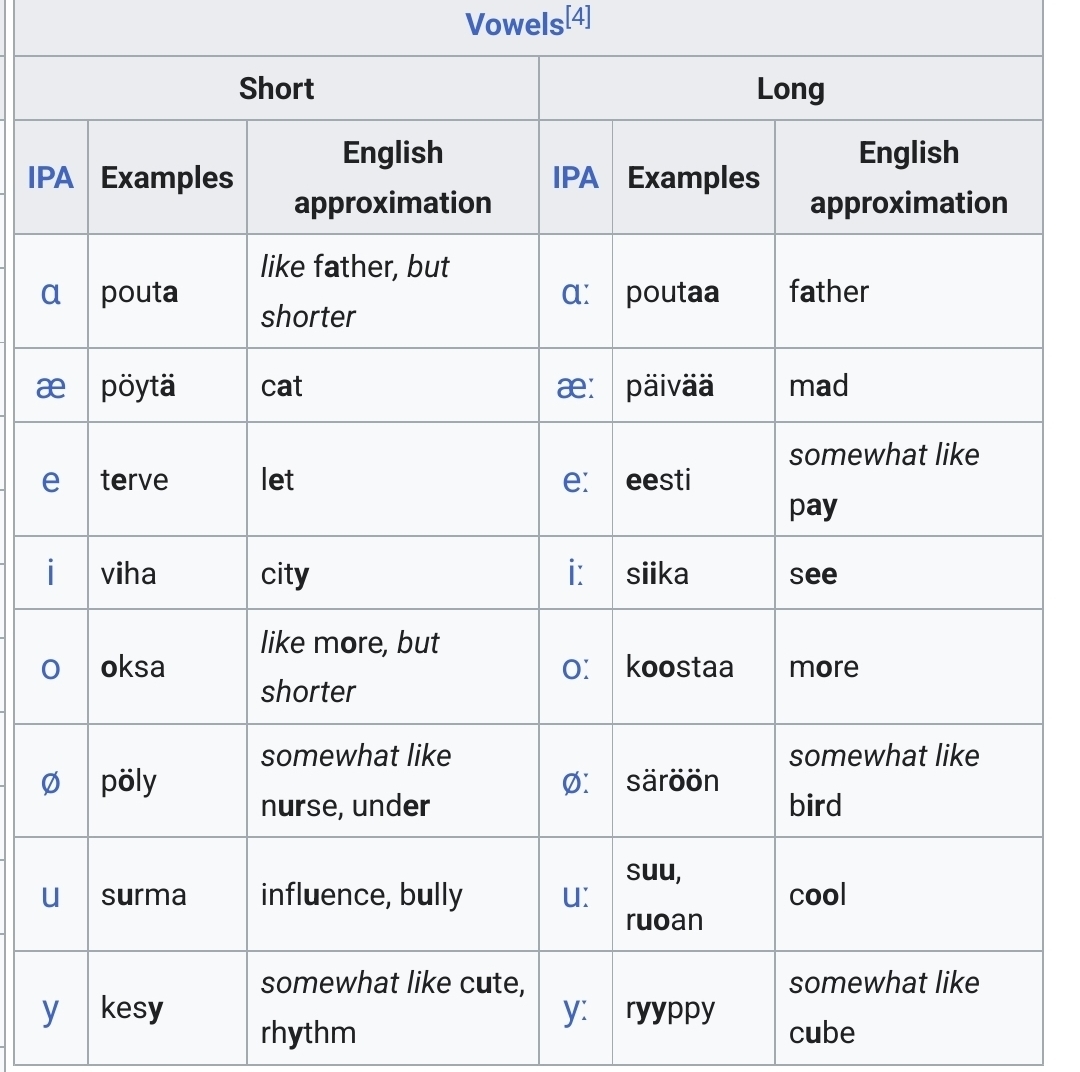
Task: Click the short e IPA symbol
Action: [x=50, y=480]
